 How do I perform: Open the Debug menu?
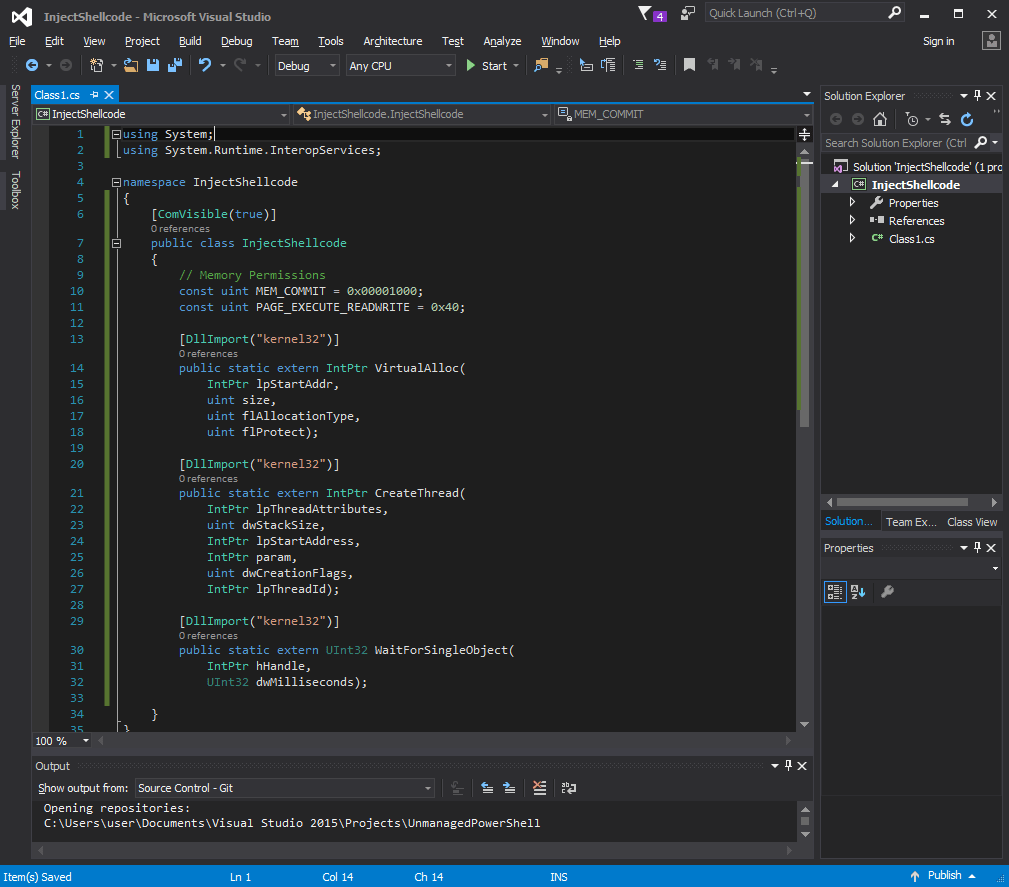[236, 41]
